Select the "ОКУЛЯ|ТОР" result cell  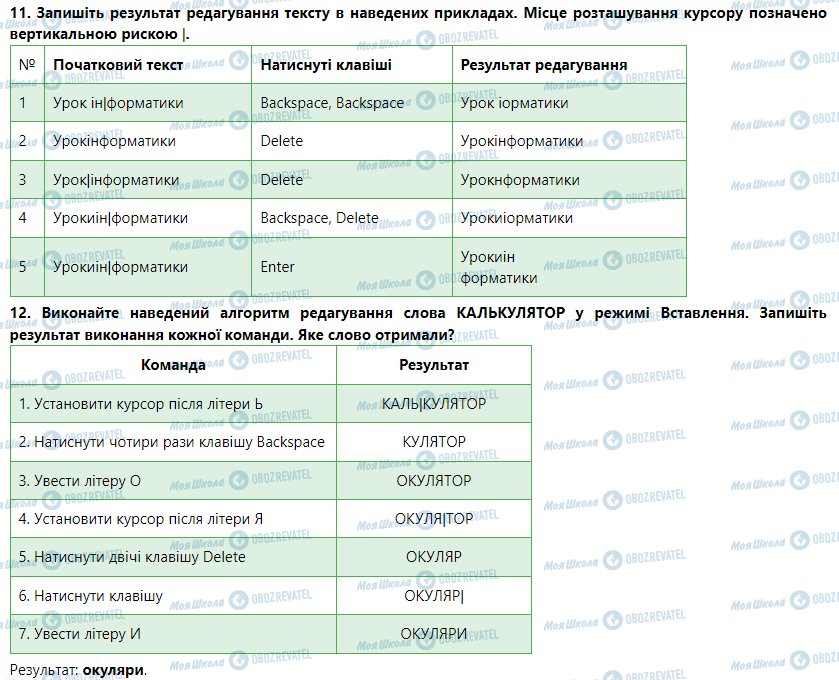click(x=433, y=519)
